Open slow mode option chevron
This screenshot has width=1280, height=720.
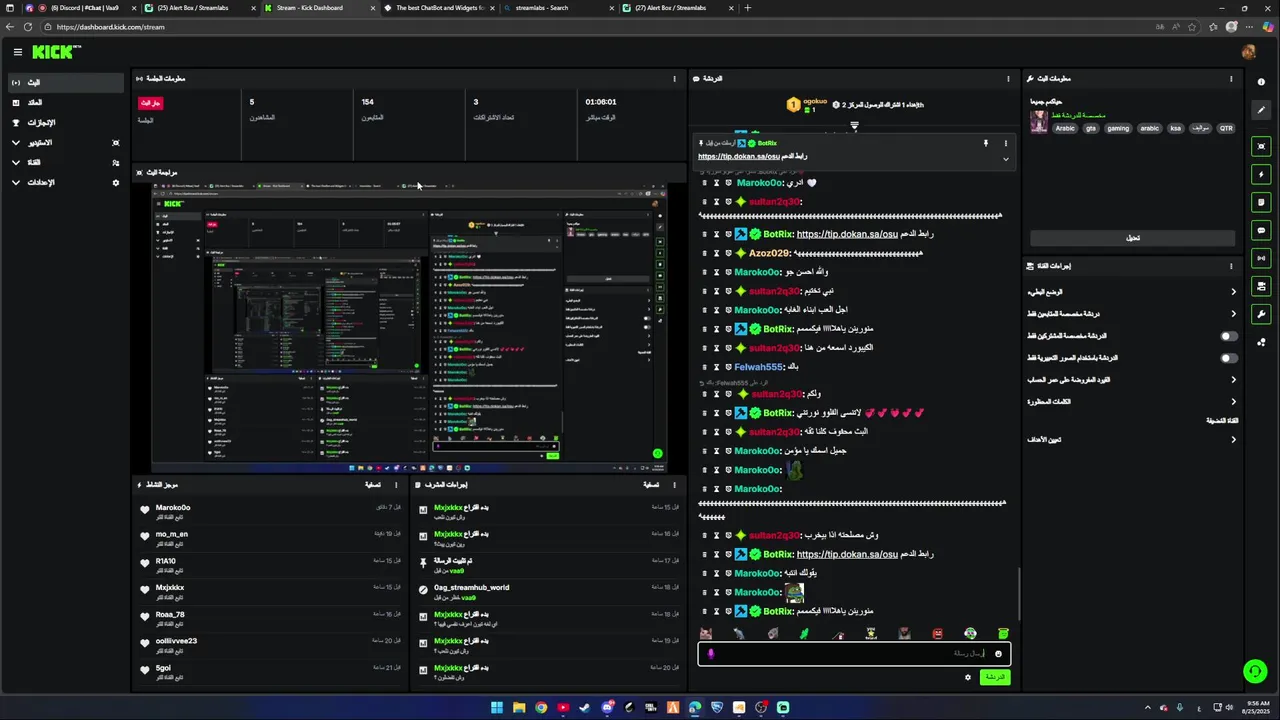point(1233,292)
